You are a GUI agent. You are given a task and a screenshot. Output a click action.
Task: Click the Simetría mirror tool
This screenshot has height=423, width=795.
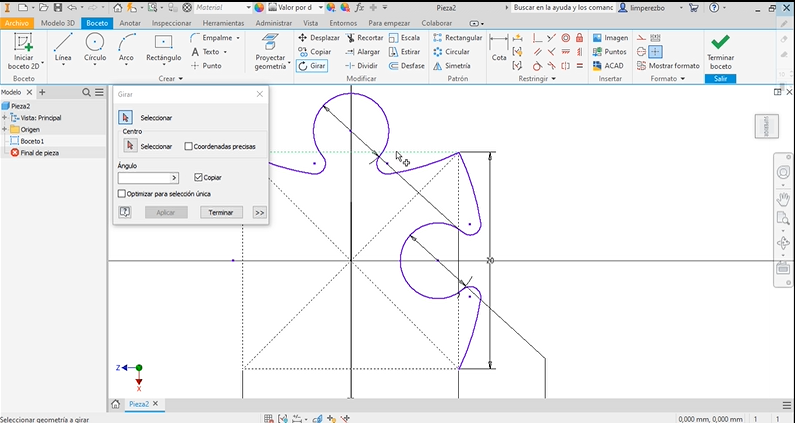452,66
